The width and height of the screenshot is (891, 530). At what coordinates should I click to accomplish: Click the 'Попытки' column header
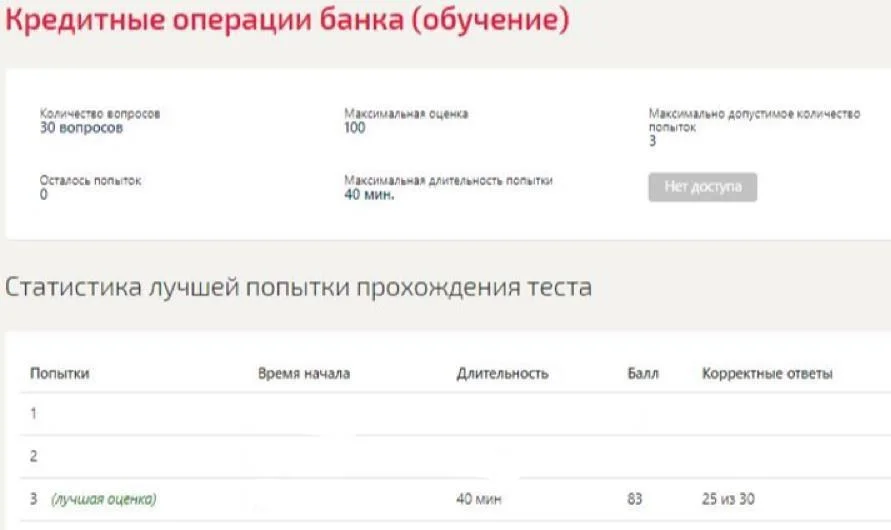(x=60, y=373)
